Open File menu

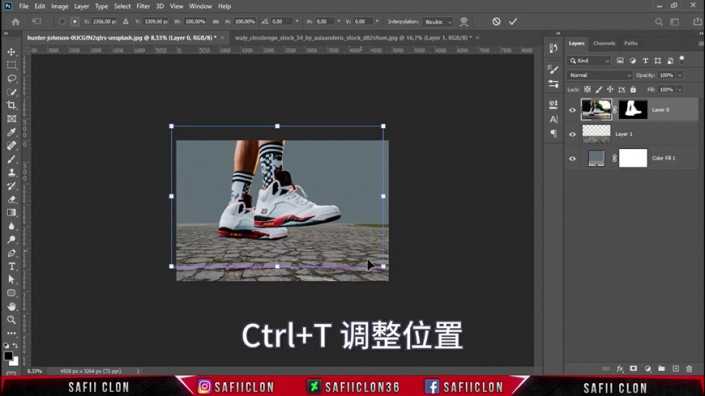[23, 6]
